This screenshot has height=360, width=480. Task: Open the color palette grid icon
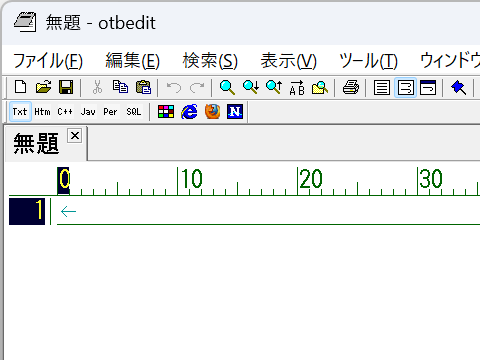coord(166,112)
